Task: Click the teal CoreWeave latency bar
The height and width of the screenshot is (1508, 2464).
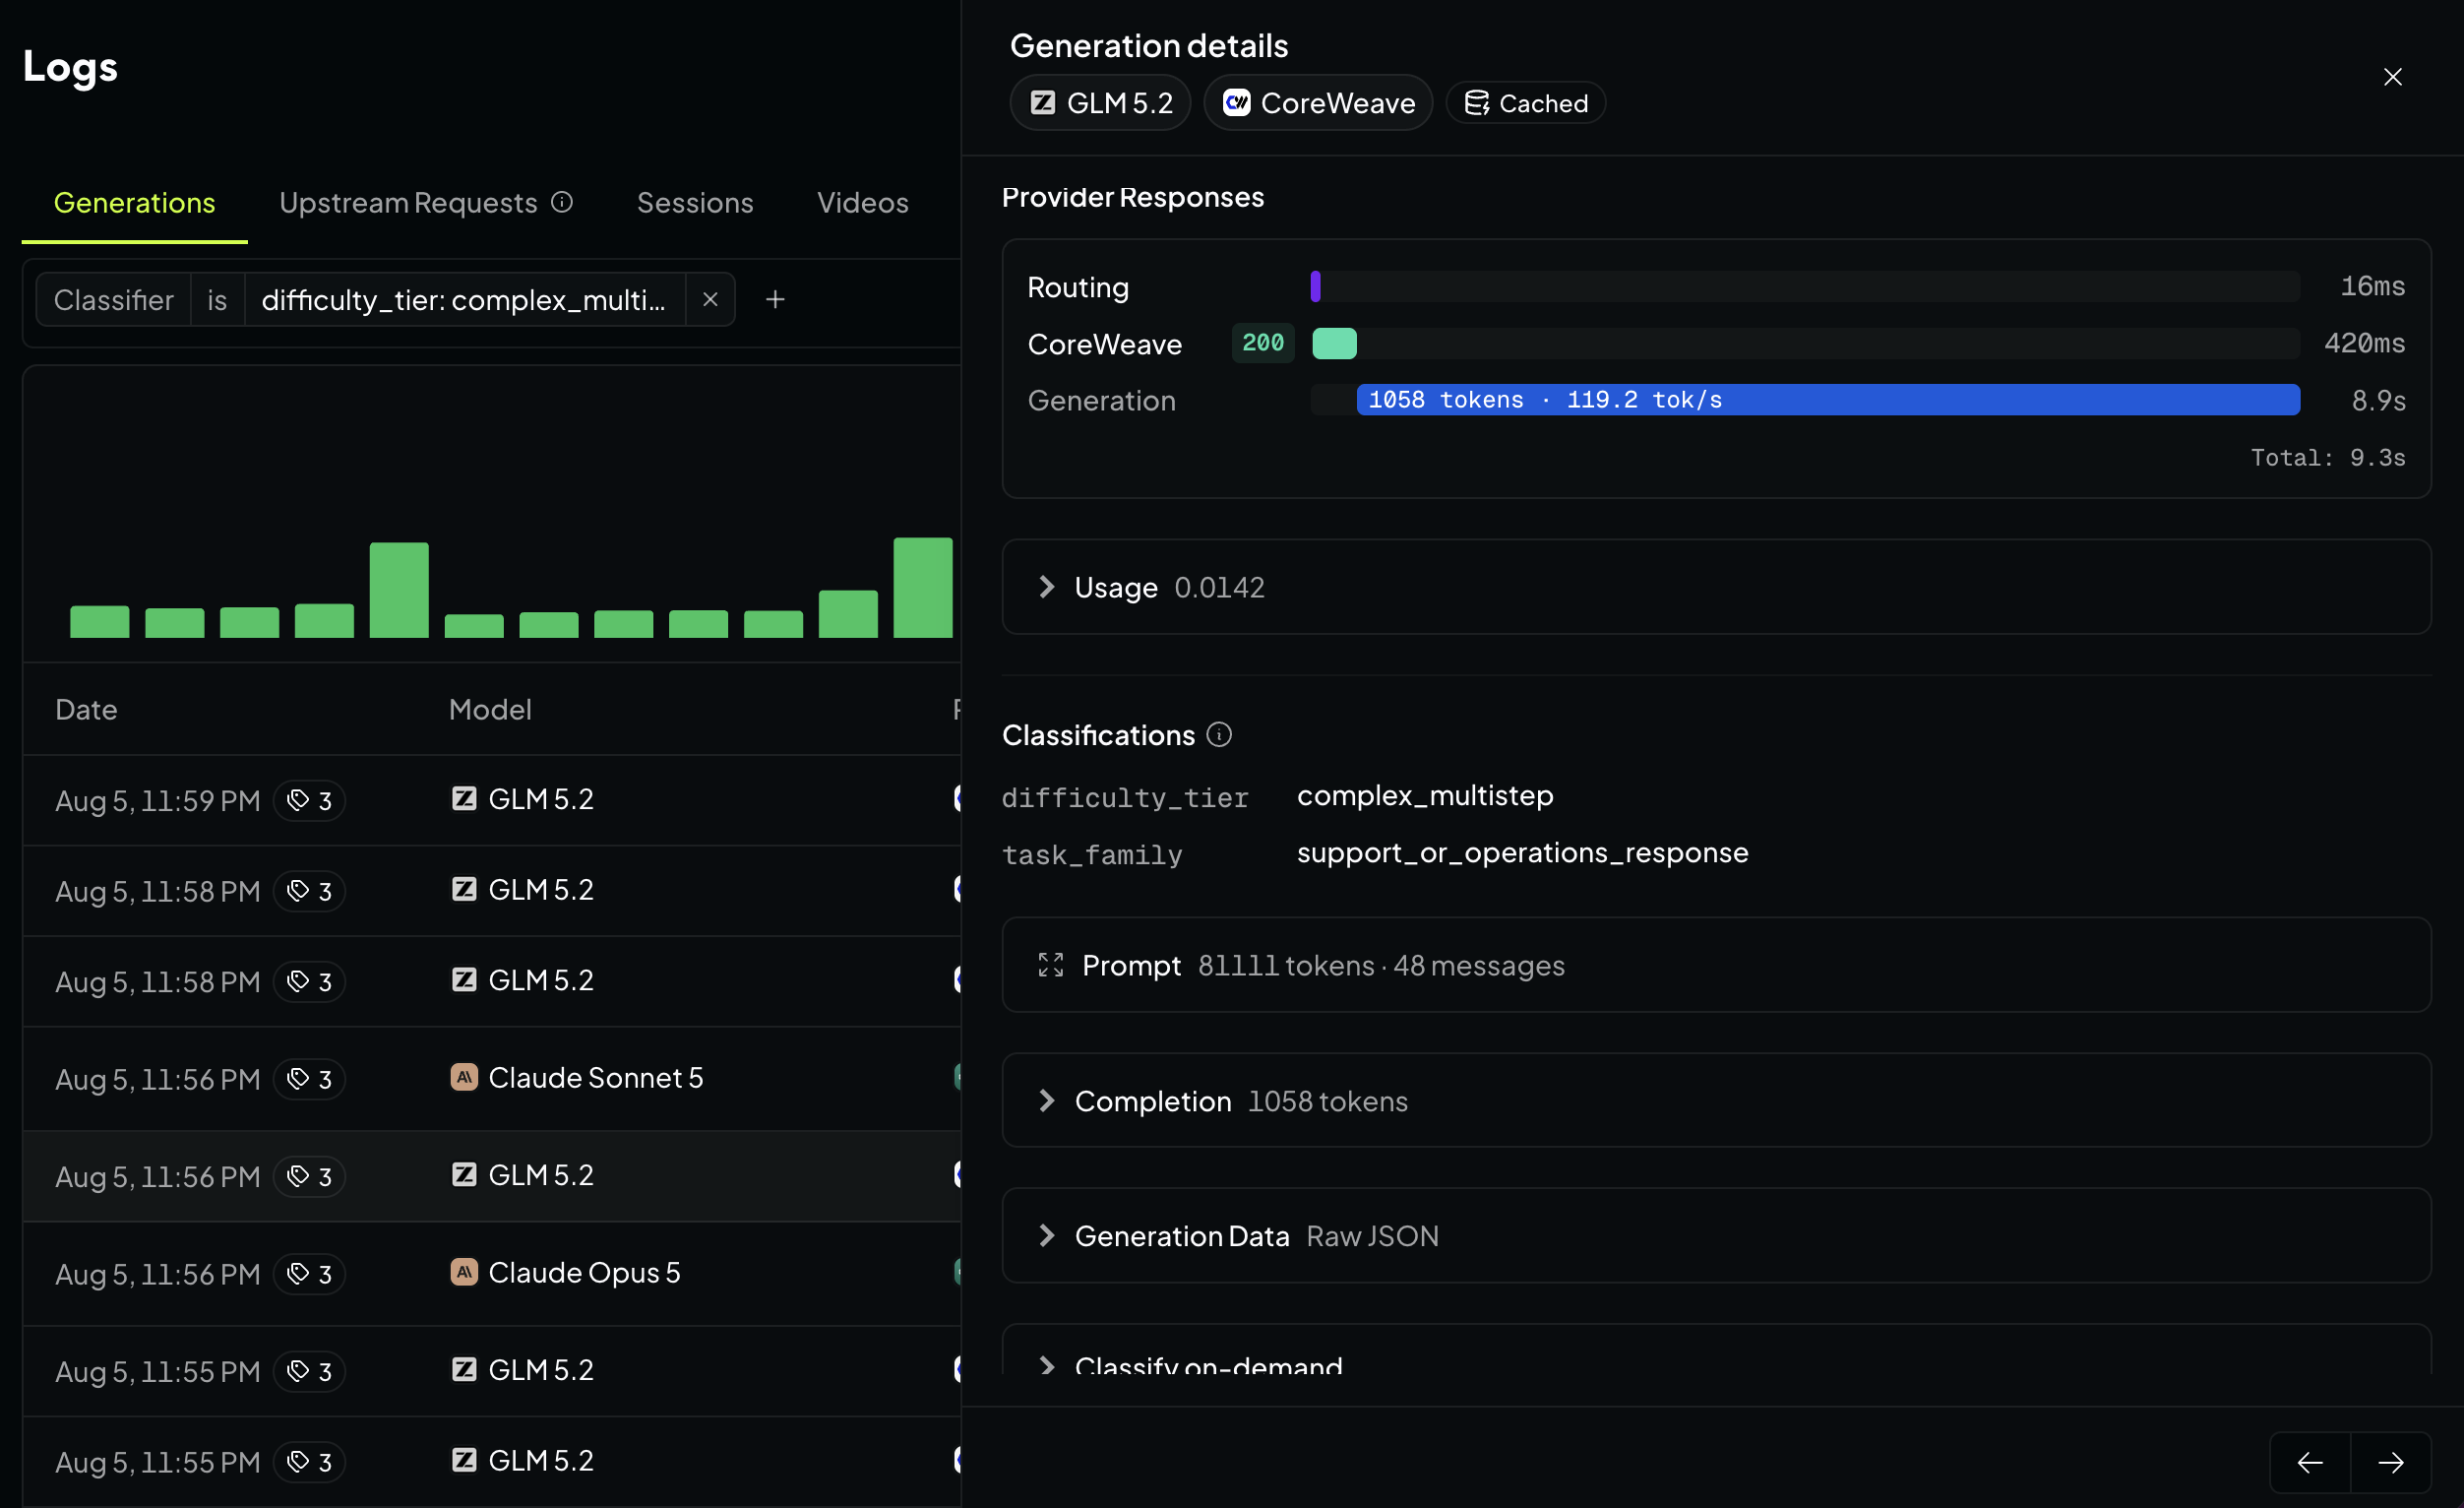Action: pos(1334,343)
